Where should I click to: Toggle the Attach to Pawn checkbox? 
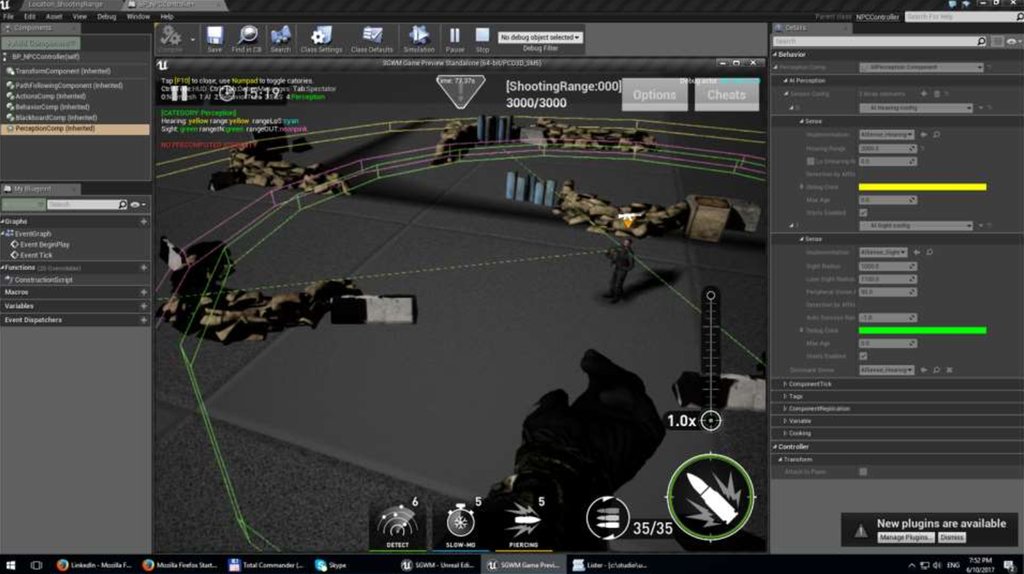[x=864, y=471]
